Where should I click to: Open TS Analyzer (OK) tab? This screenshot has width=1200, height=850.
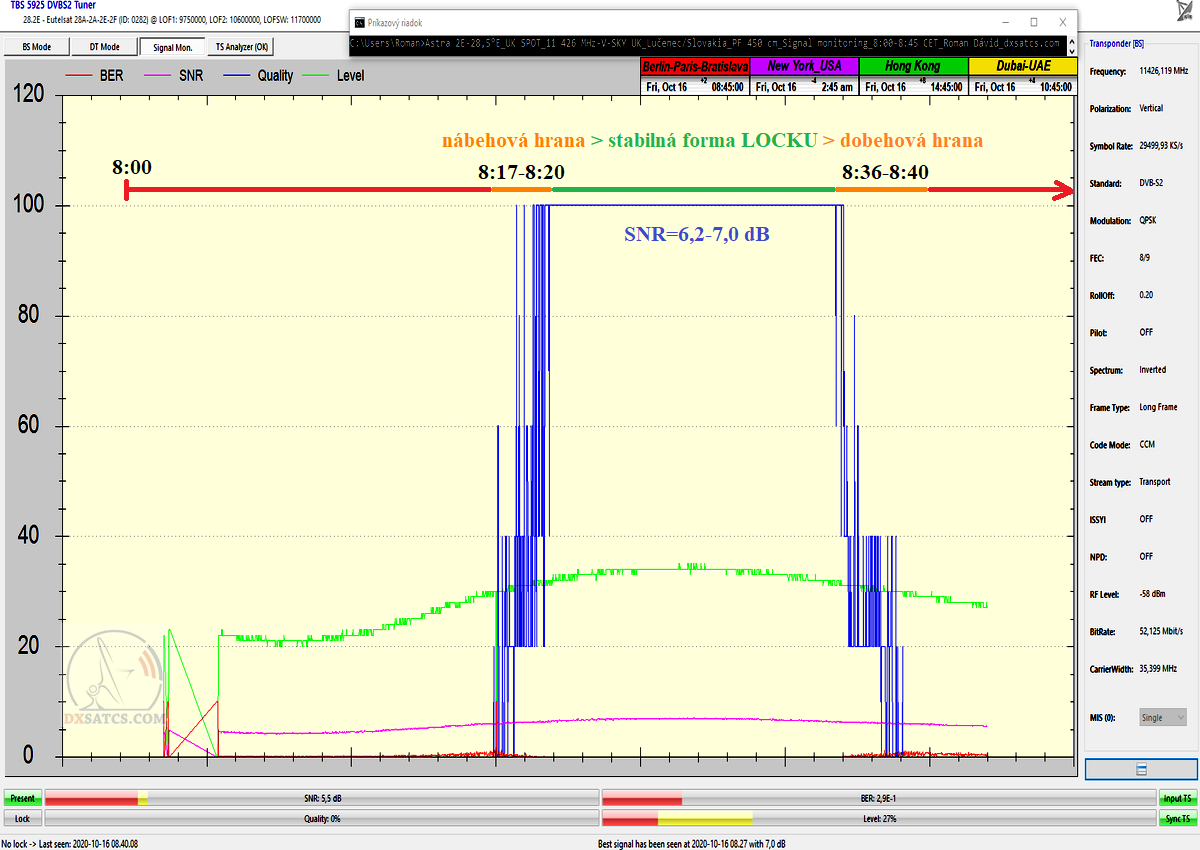(x=241, y=47)
